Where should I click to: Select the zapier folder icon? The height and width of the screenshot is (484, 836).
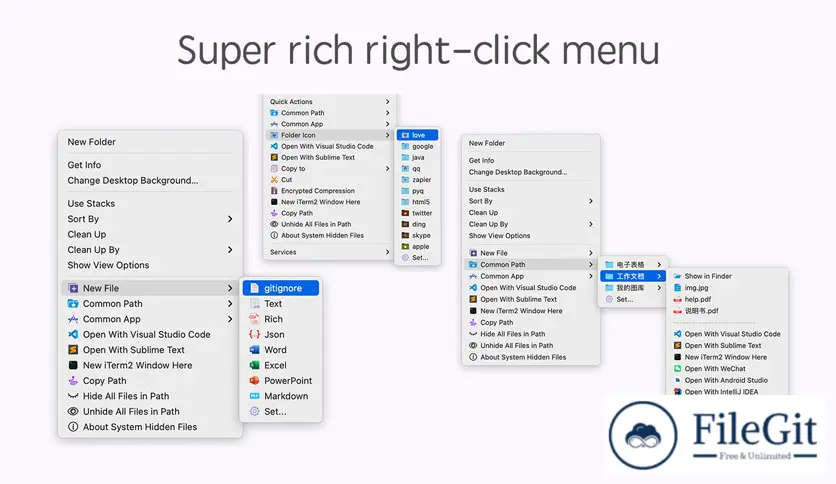(x=417, y=180)
